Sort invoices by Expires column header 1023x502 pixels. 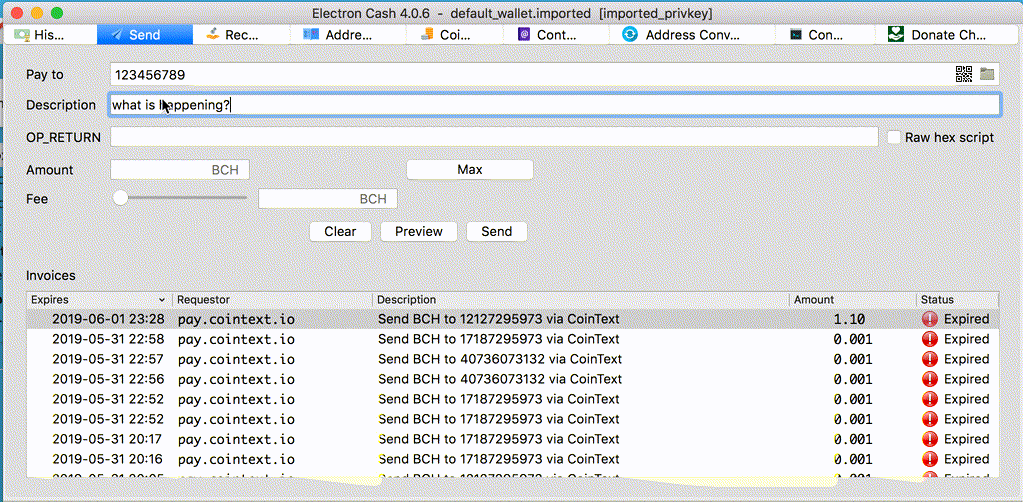(x=99, y=300)
